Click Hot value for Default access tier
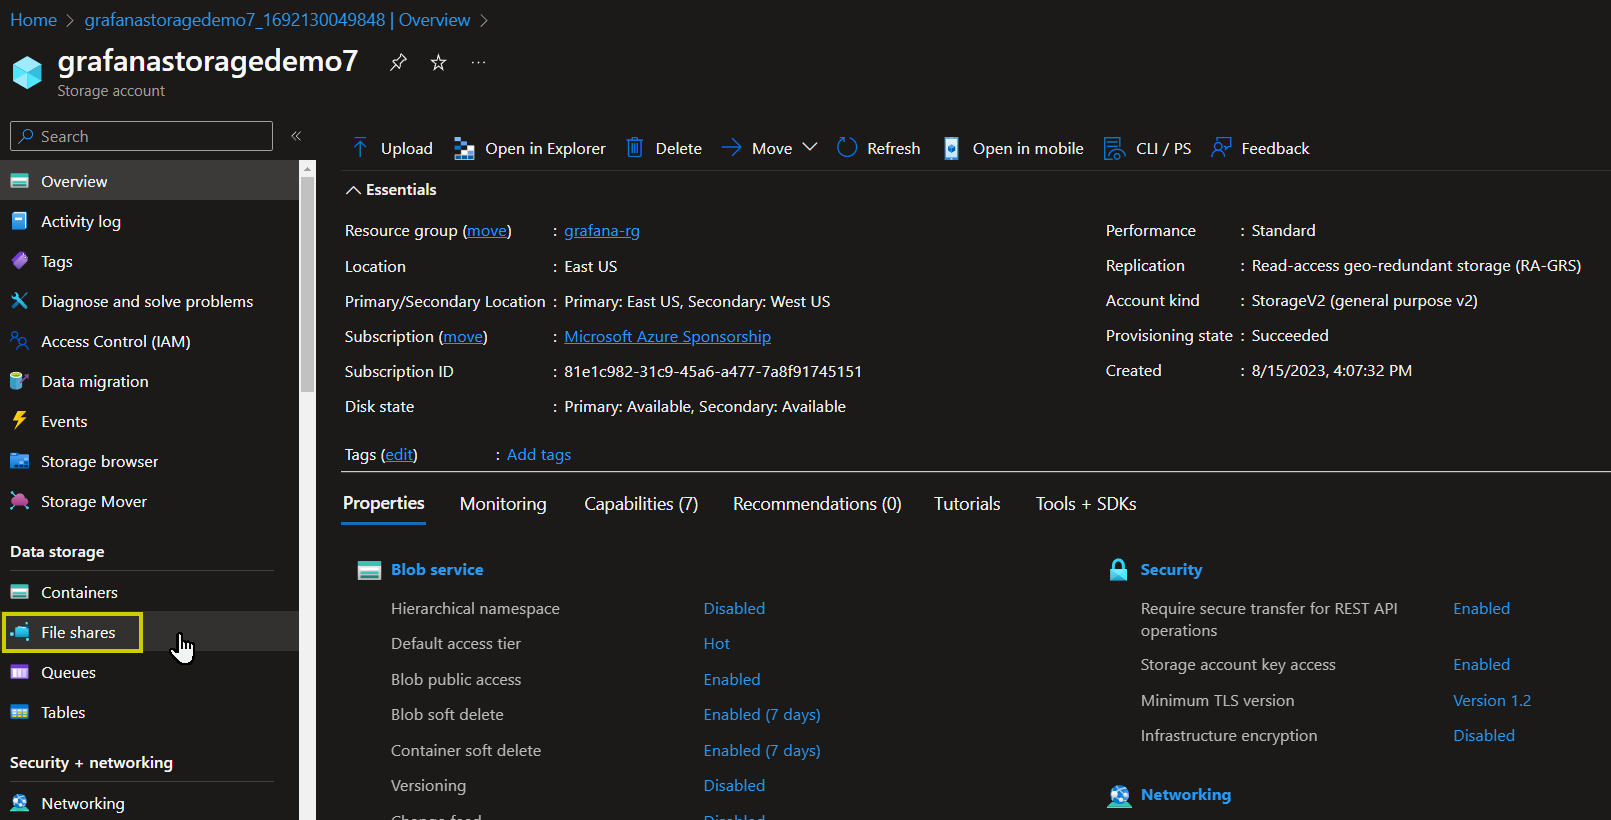 [x=717, y=644]
